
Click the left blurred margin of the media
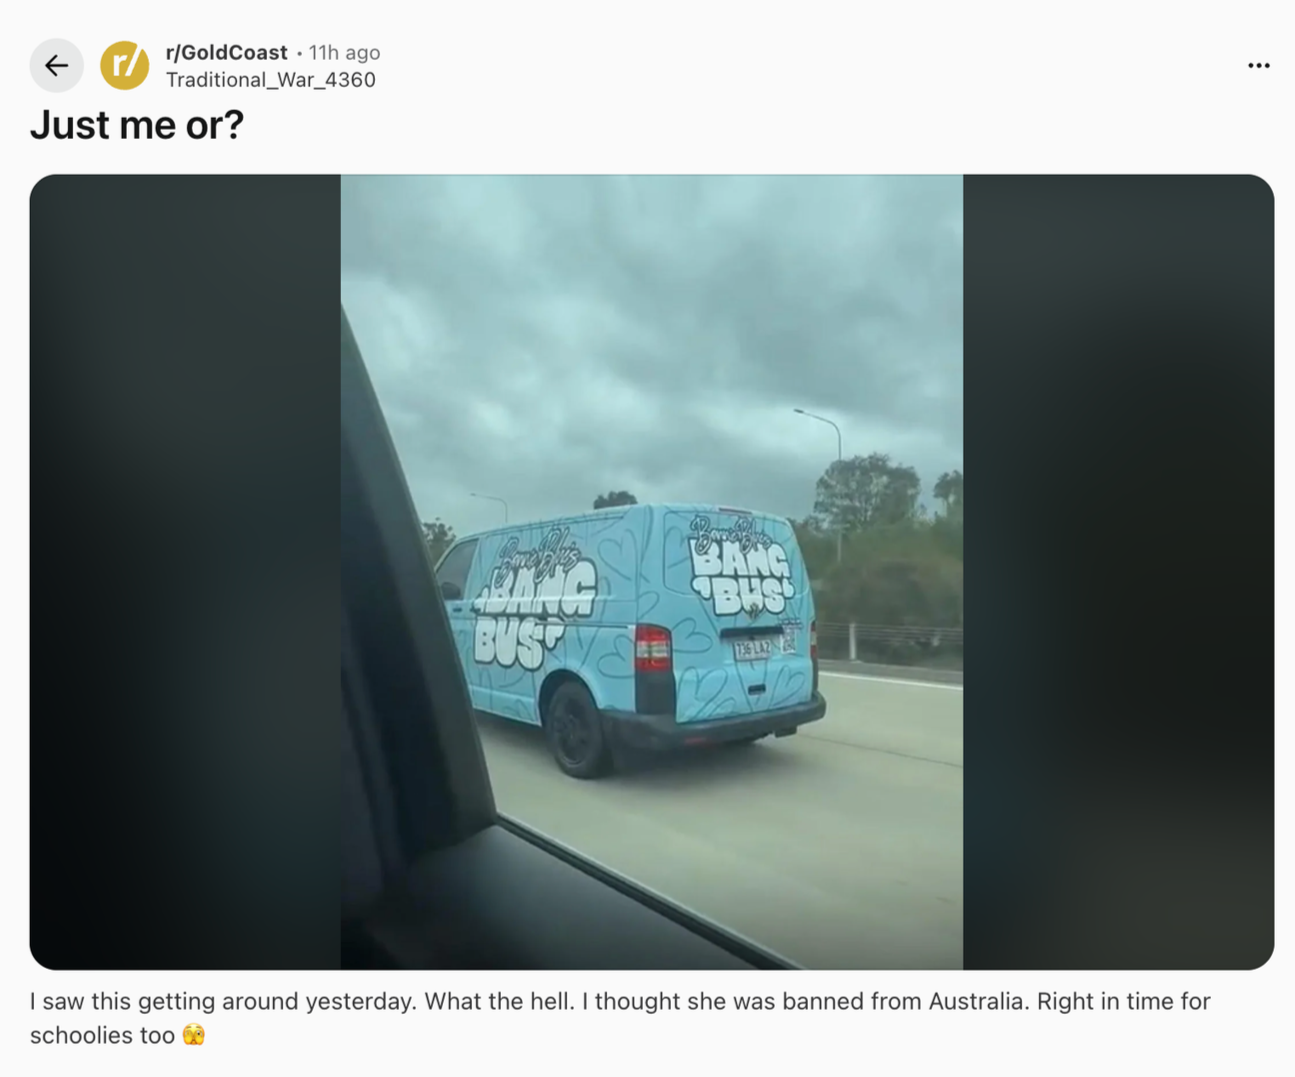pyautogui.click(x=185, y=572)
